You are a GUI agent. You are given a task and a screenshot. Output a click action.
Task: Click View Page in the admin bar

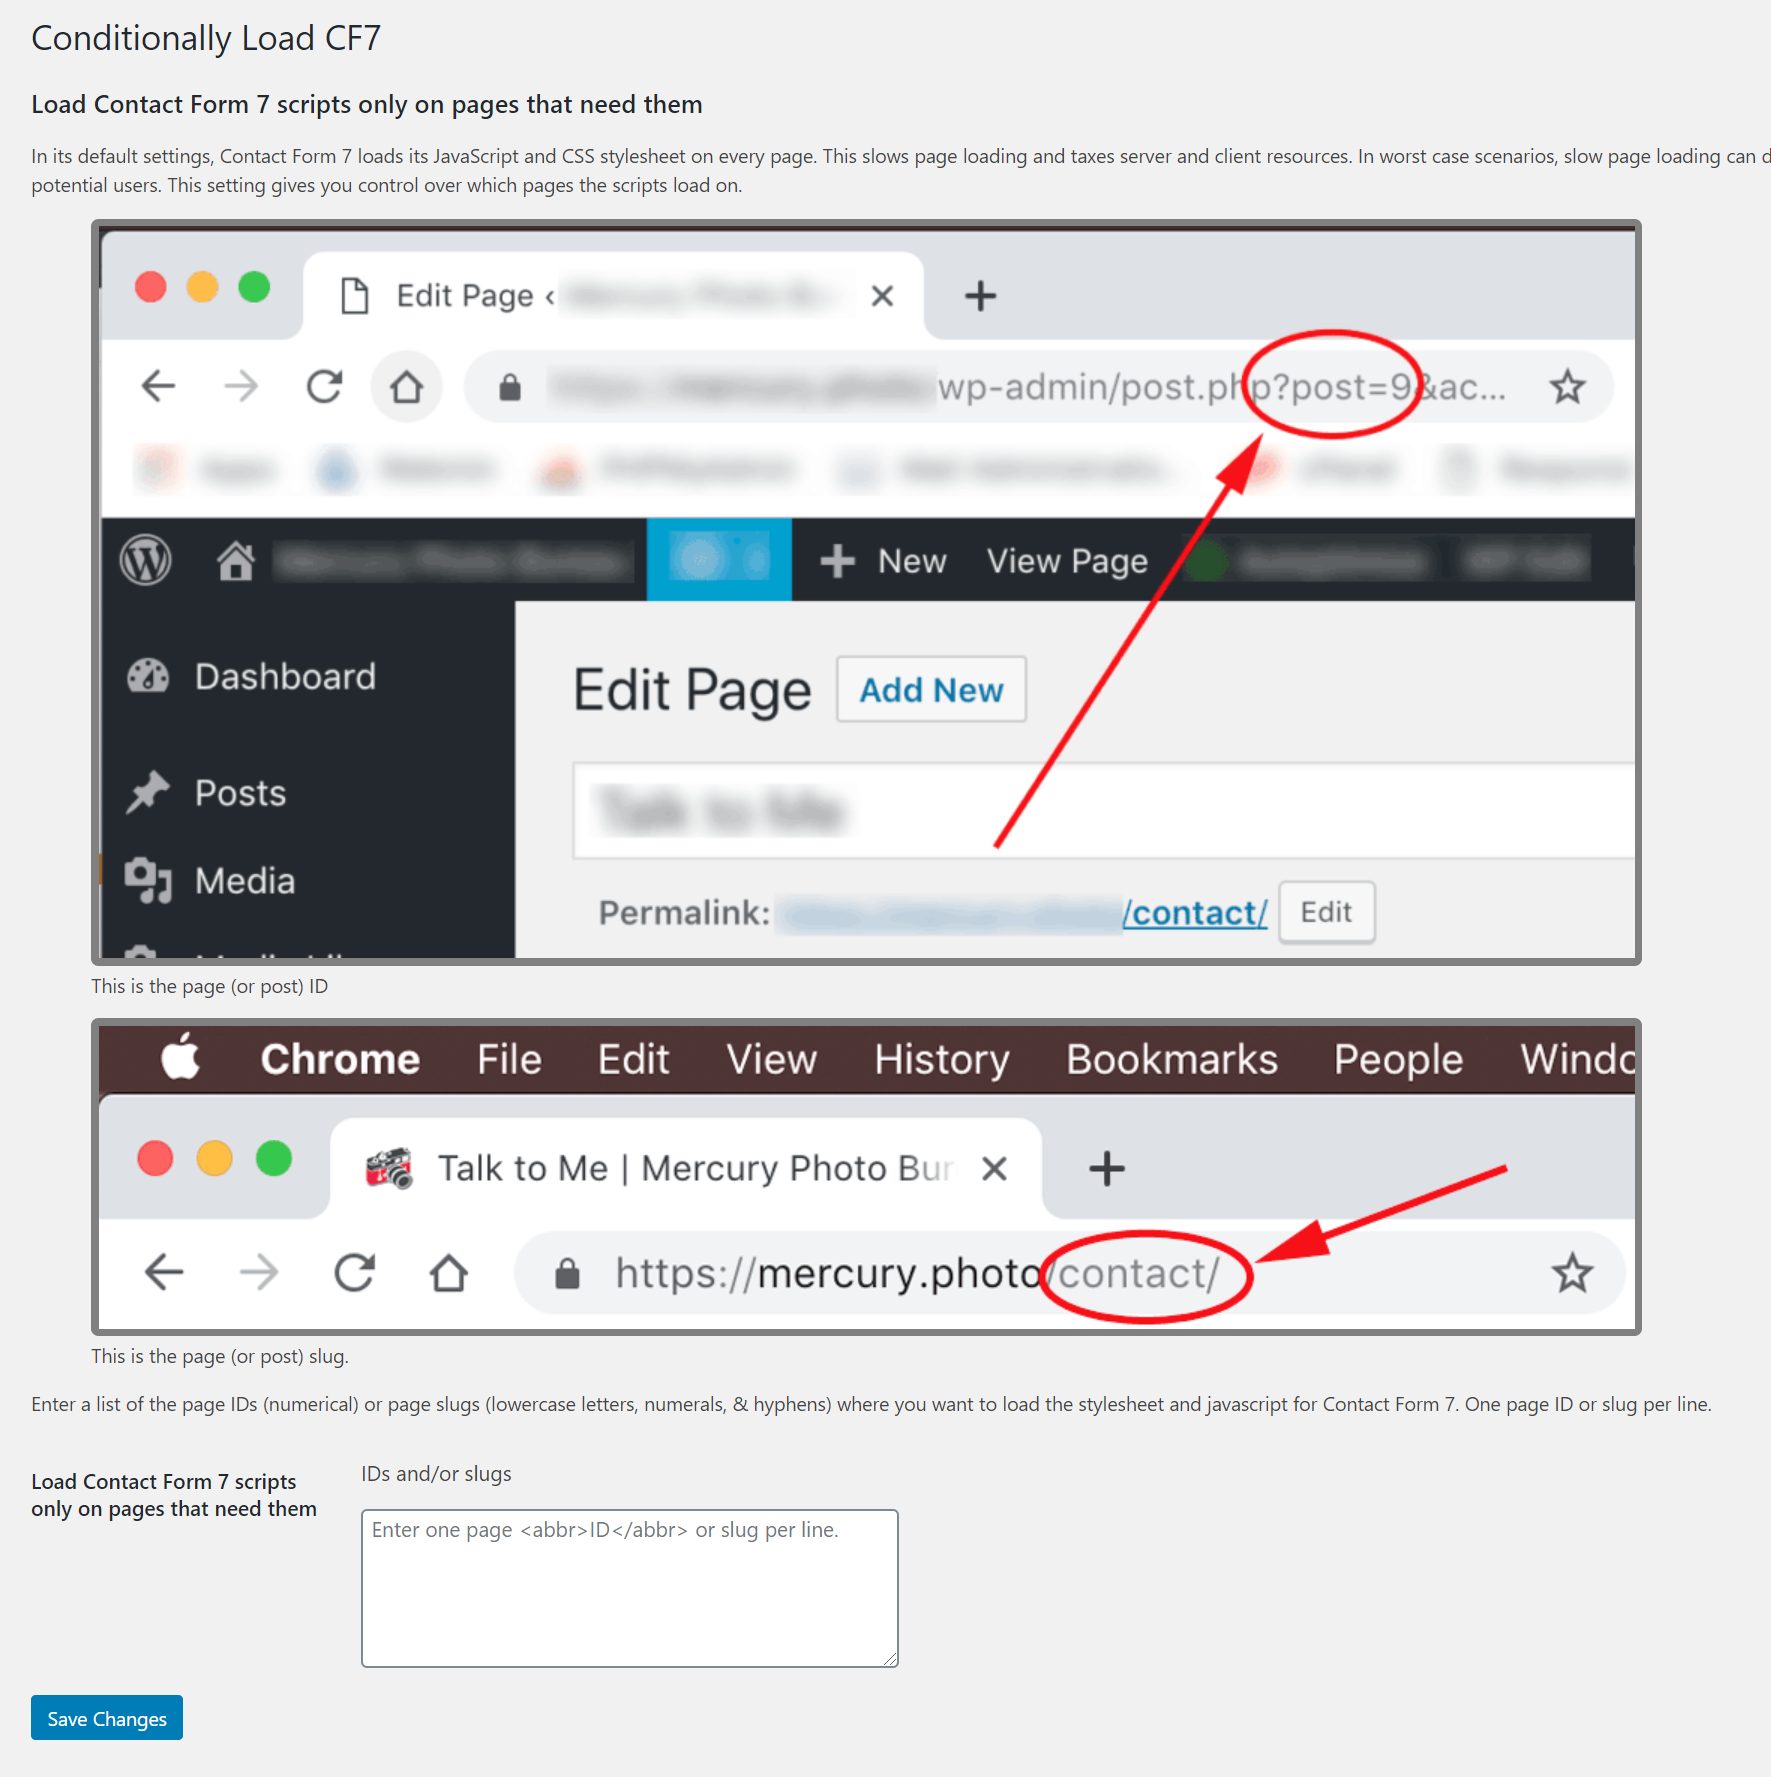point(1067,561)
